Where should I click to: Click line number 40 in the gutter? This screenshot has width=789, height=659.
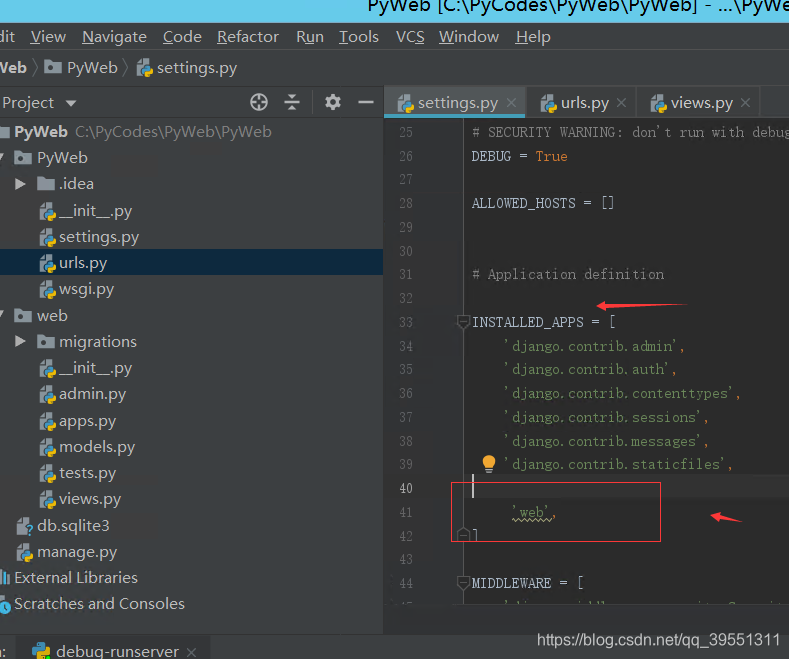pos(406,488)
